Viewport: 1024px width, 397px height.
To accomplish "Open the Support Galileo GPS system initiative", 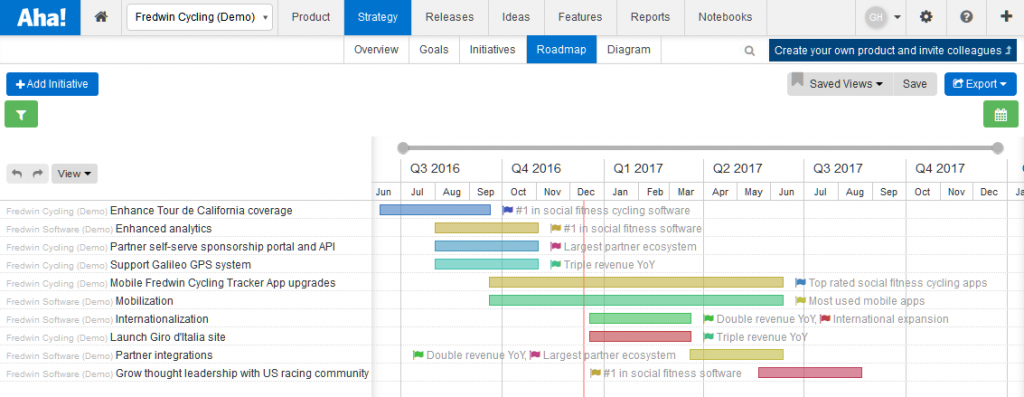I will tap(180, 264).
